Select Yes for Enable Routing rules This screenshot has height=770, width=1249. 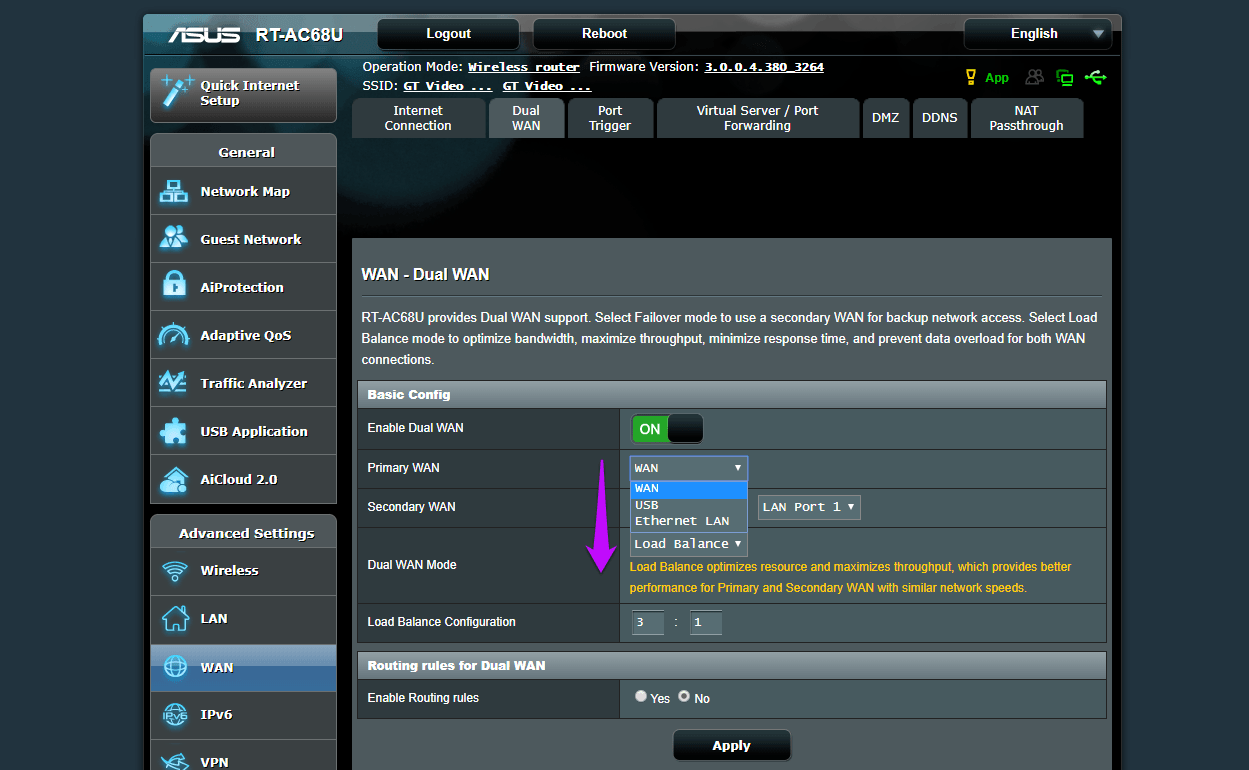click(x=641, y=696)
